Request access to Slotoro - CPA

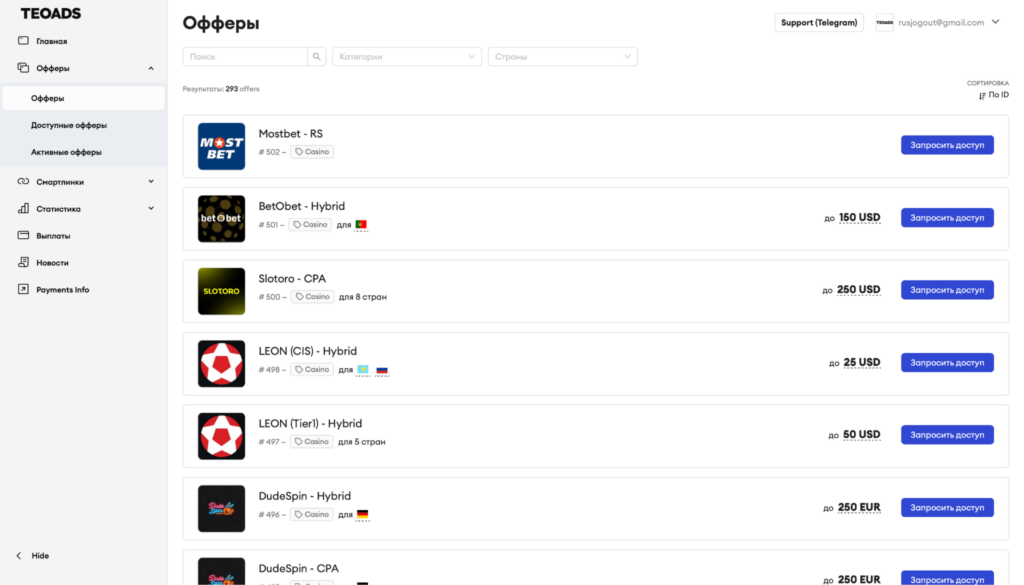pos(947,290)
